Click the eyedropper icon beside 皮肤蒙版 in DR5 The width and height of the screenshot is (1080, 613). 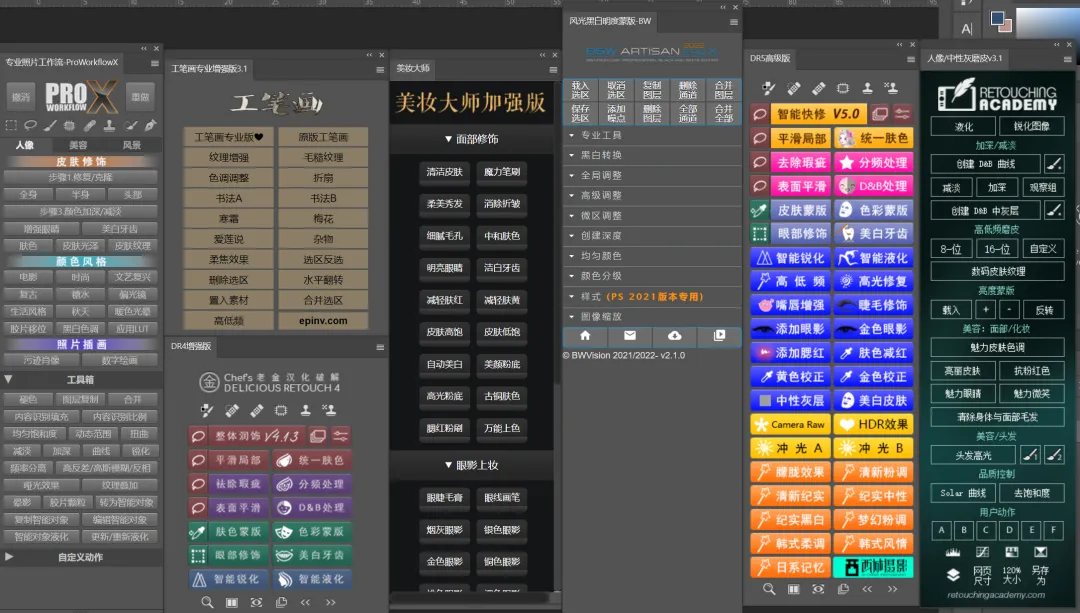click(x=760, y=210)
